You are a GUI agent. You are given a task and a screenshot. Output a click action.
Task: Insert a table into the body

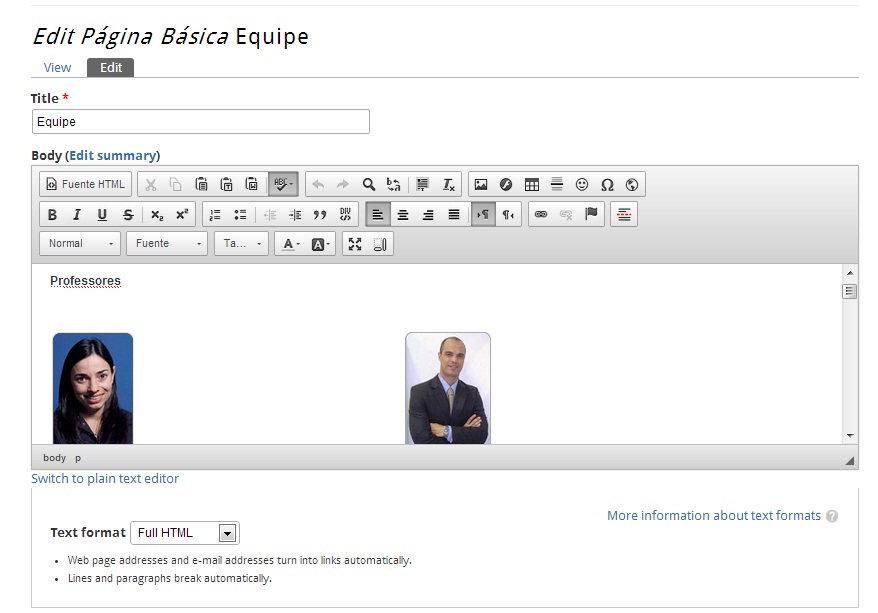(532, 184)
